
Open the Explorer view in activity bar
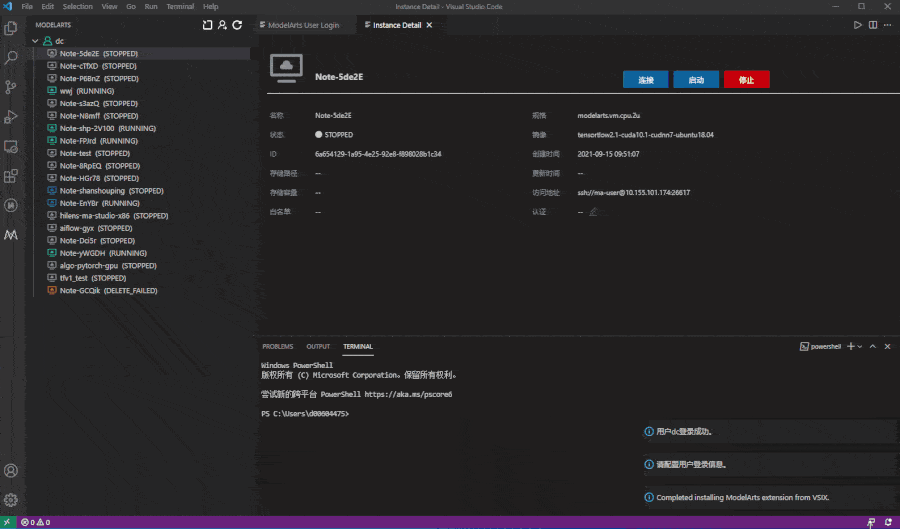(11, 28)
